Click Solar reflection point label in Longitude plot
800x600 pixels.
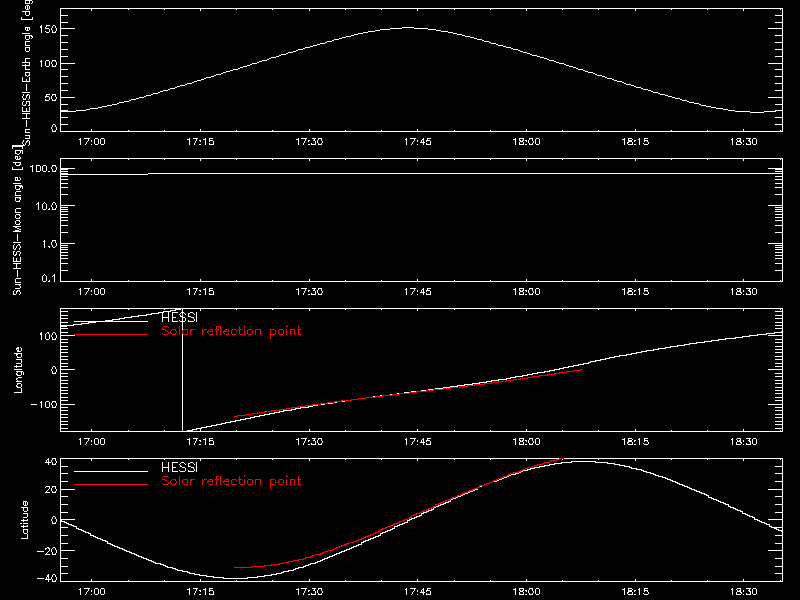pos(231,331)
